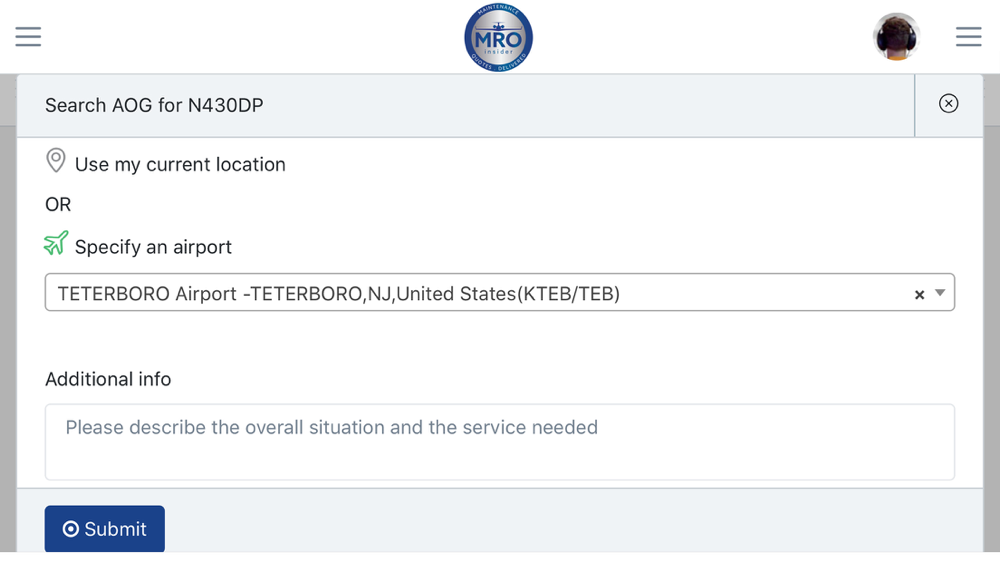Click the Teterboro airport selection text
Screen dimensions: 1000x563
click(x=339, y=293)
